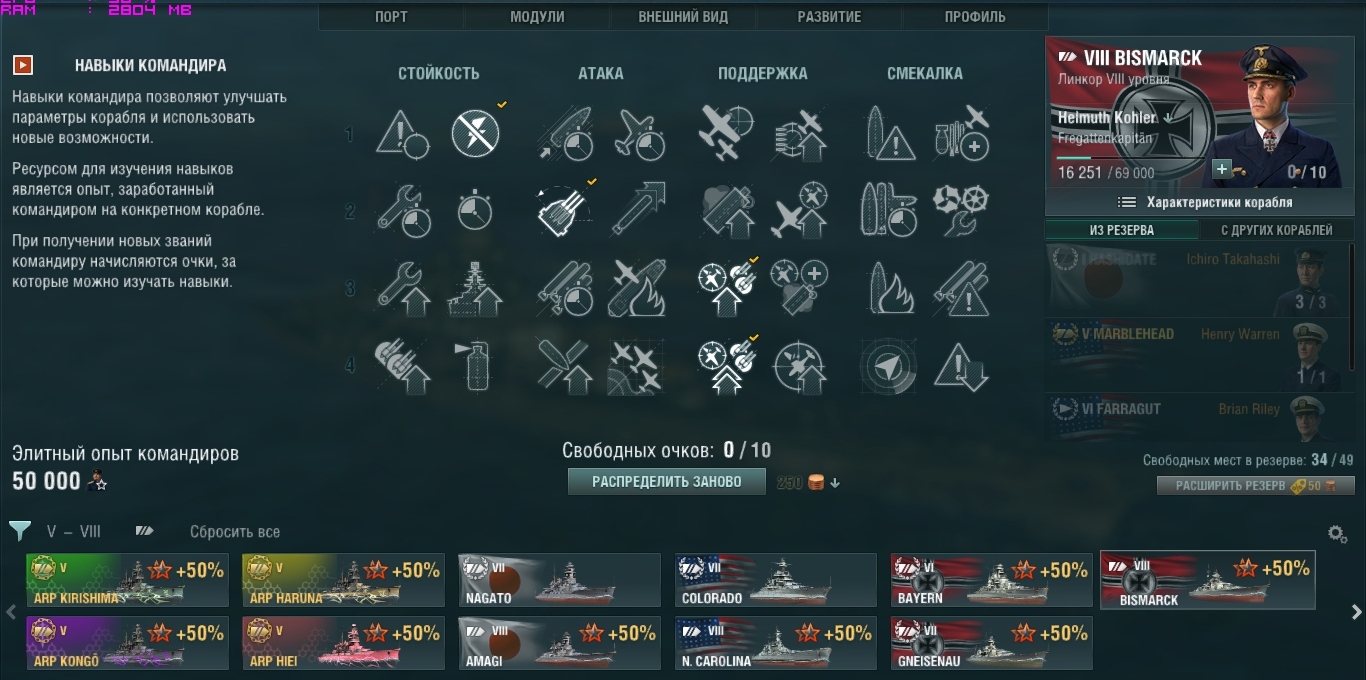Image resolution: width=1366 pixels, height=680 pixels.
Task: Select the N. Carolina ship thumbnail
Action: (x=776, y=643)
